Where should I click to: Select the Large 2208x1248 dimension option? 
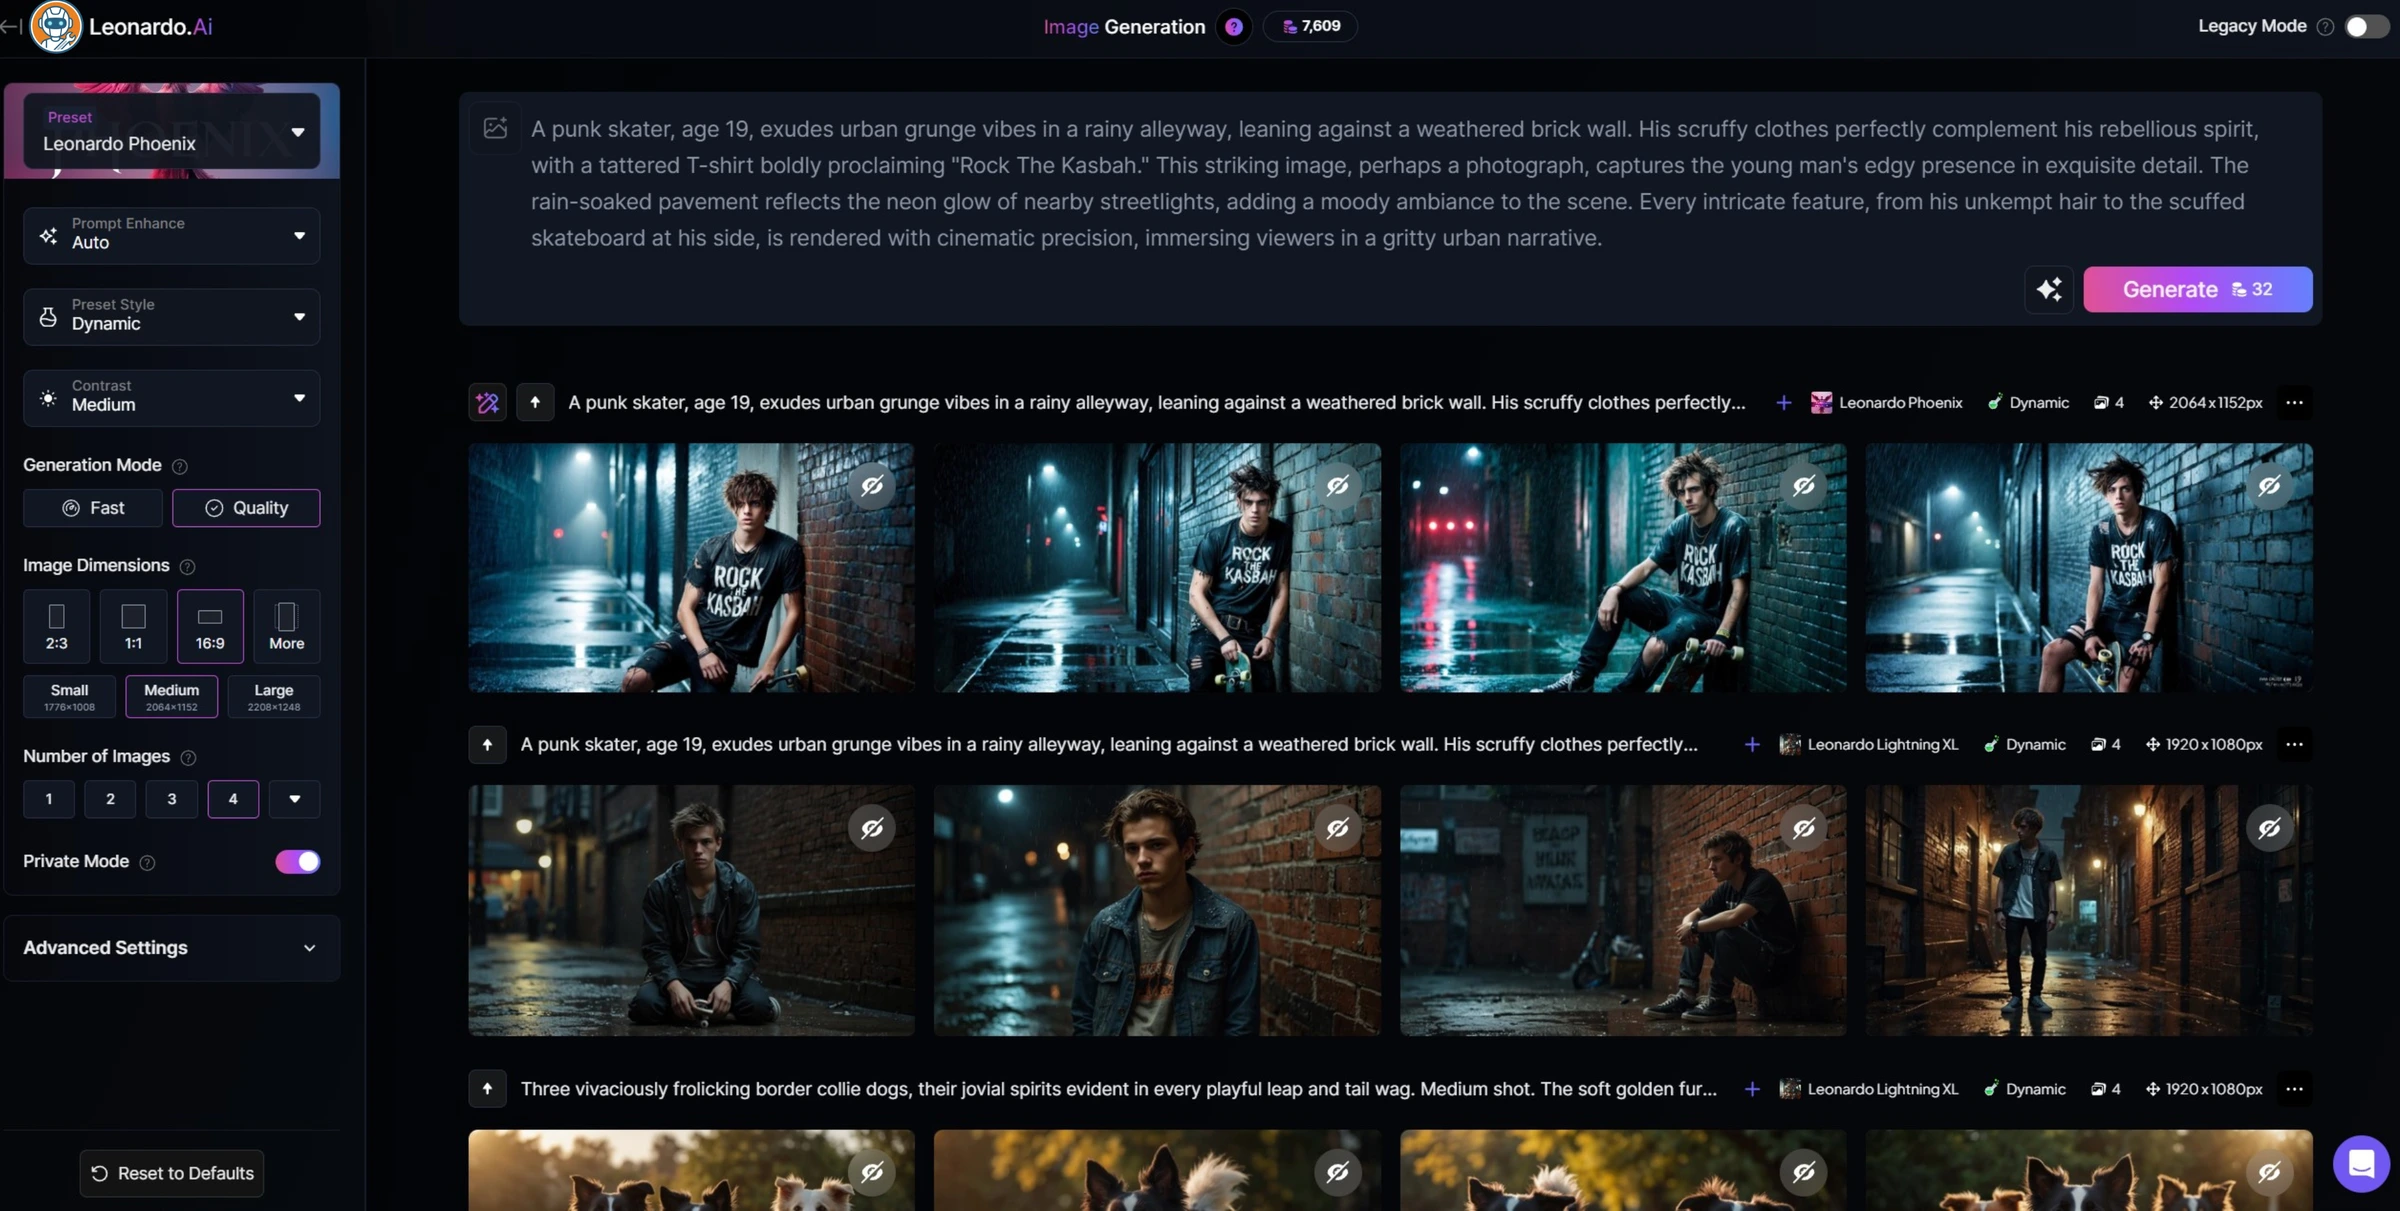click(272, 696)
